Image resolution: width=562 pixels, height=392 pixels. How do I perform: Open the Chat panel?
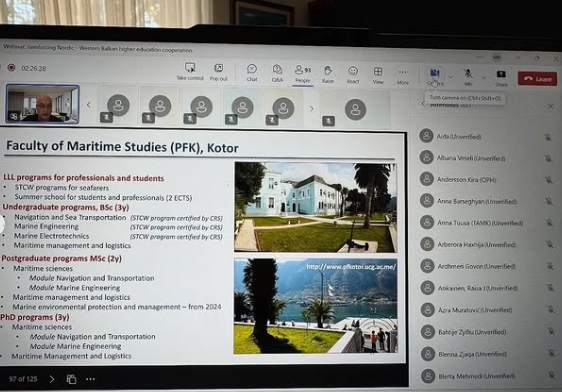(252, 72)
